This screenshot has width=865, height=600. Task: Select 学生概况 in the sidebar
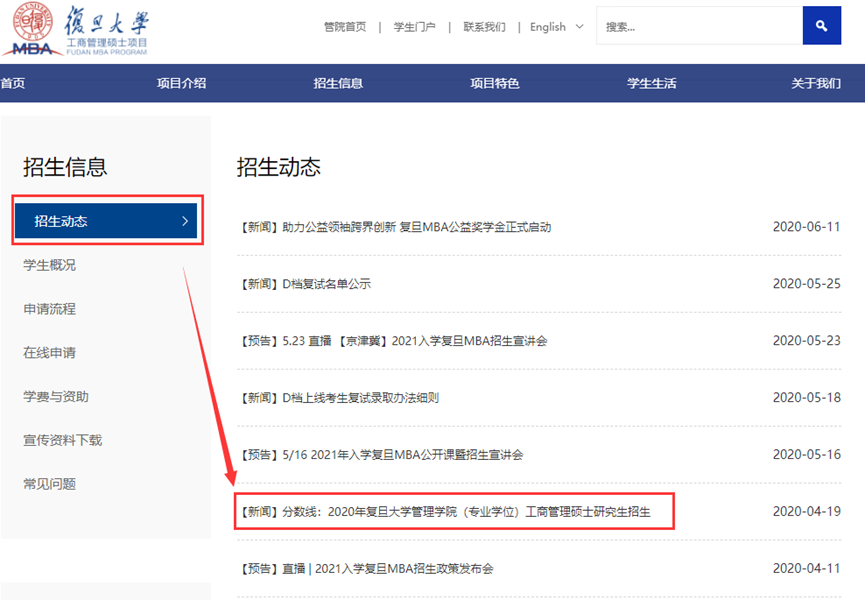49,265
